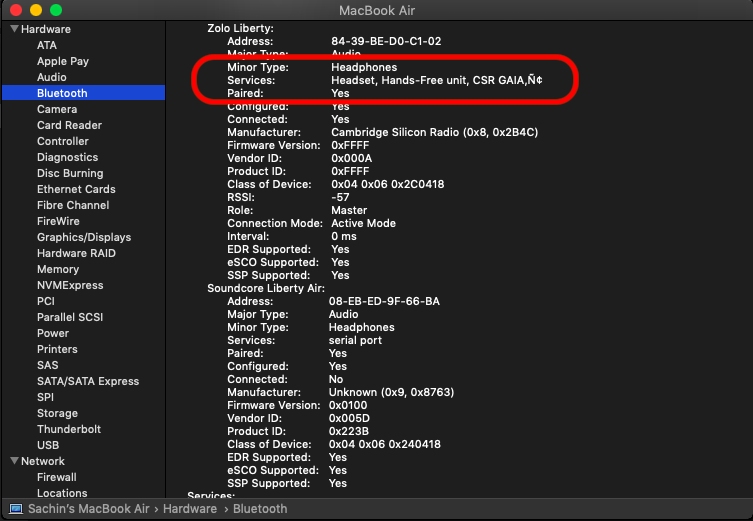Select Thunderbolt in the sidebar
This screenshot has width=753, height=521.
[69, 429]
